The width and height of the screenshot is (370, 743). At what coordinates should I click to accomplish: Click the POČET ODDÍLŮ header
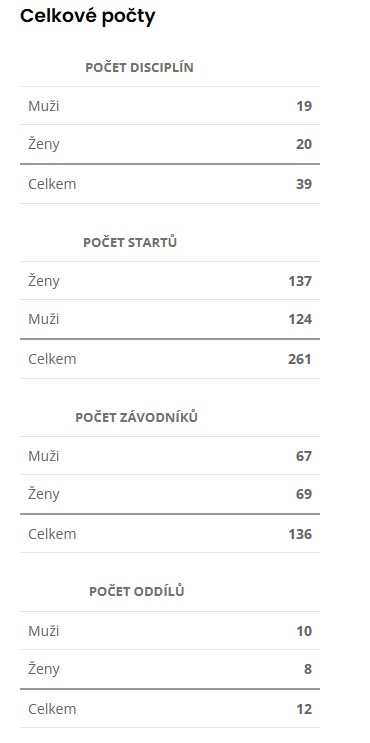point(136,591)
